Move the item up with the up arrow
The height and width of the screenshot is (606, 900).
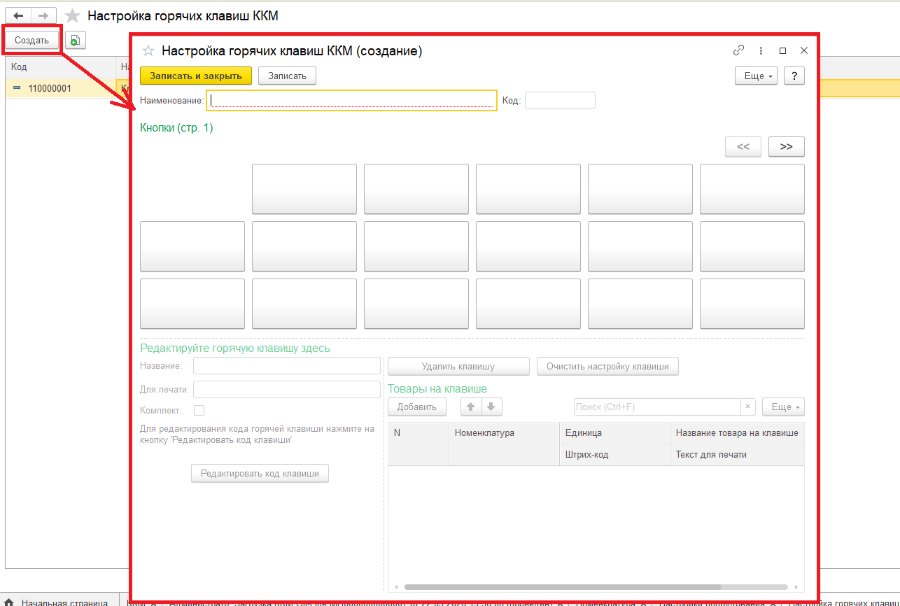pyautogui.click(x=471, y=407)
